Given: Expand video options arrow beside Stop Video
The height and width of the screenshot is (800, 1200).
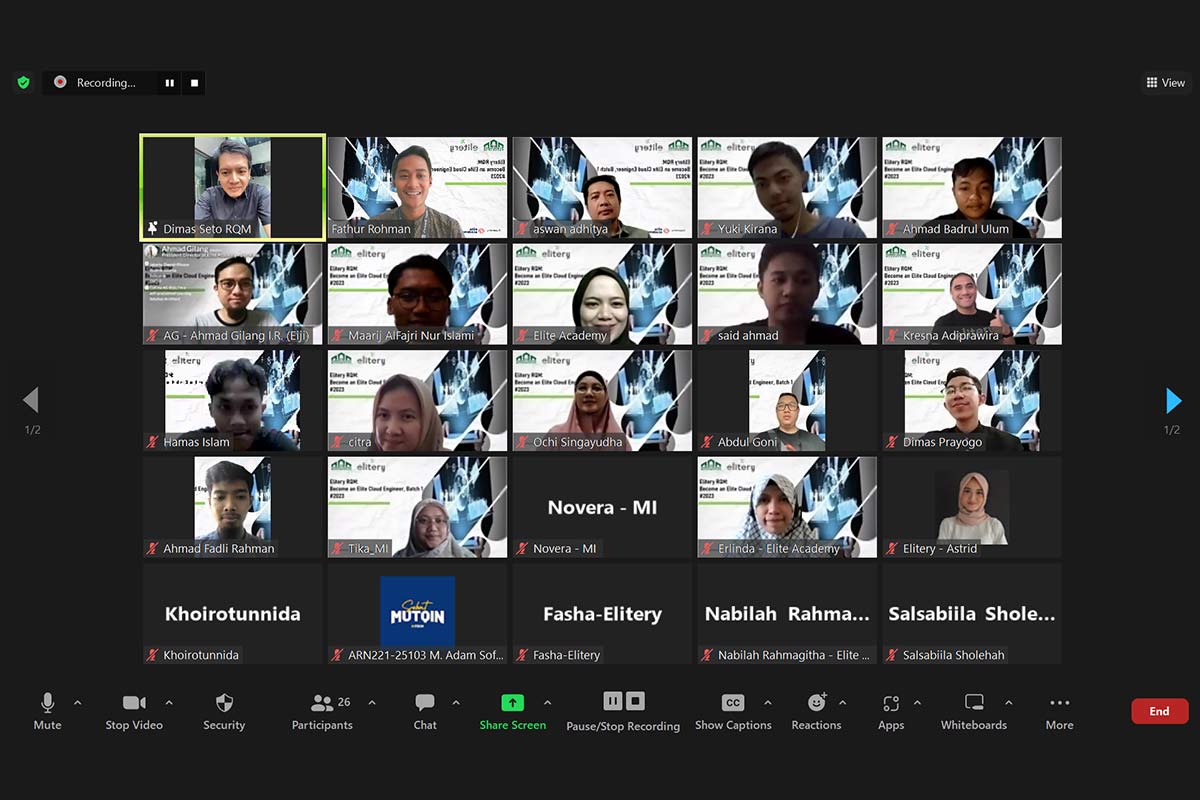Looking at the screenshot, I should pyautogui.click(x=169, y=702).
